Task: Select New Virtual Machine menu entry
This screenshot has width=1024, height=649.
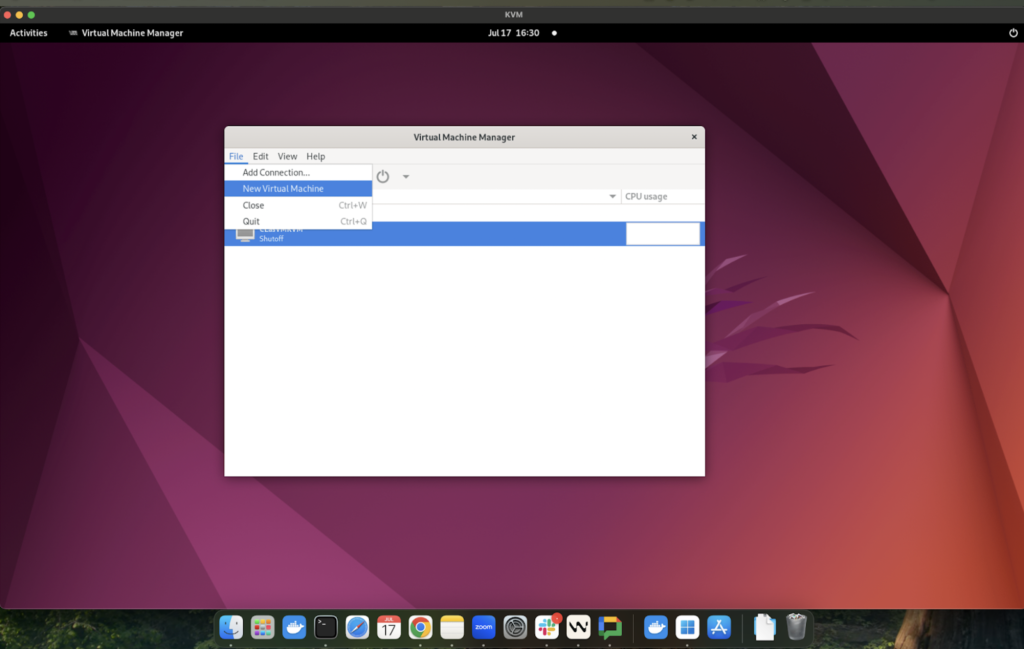Action: click(x=298, y=189)
